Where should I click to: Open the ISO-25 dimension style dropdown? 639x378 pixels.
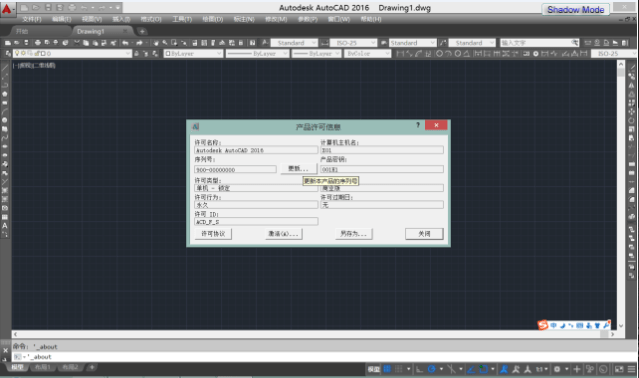[353, 43]
